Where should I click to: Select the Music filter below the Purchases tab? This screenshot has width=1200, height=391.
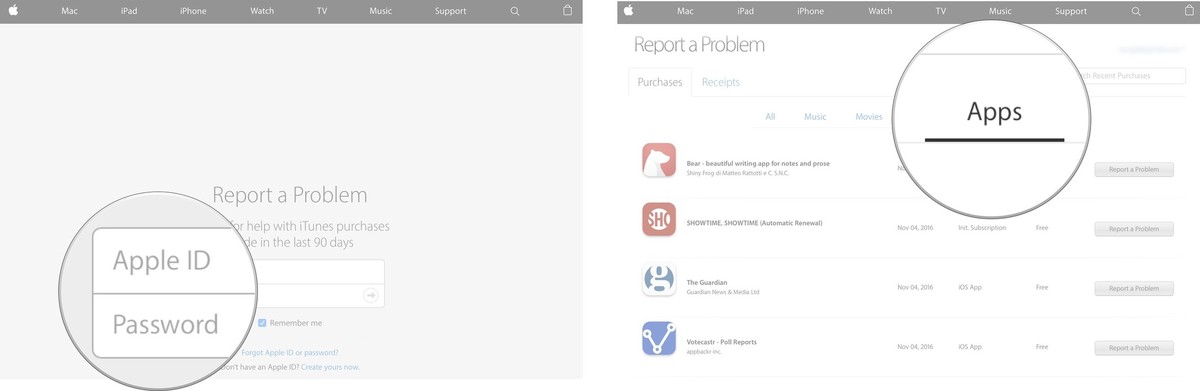pyautogui.click(x=815, y=117)
